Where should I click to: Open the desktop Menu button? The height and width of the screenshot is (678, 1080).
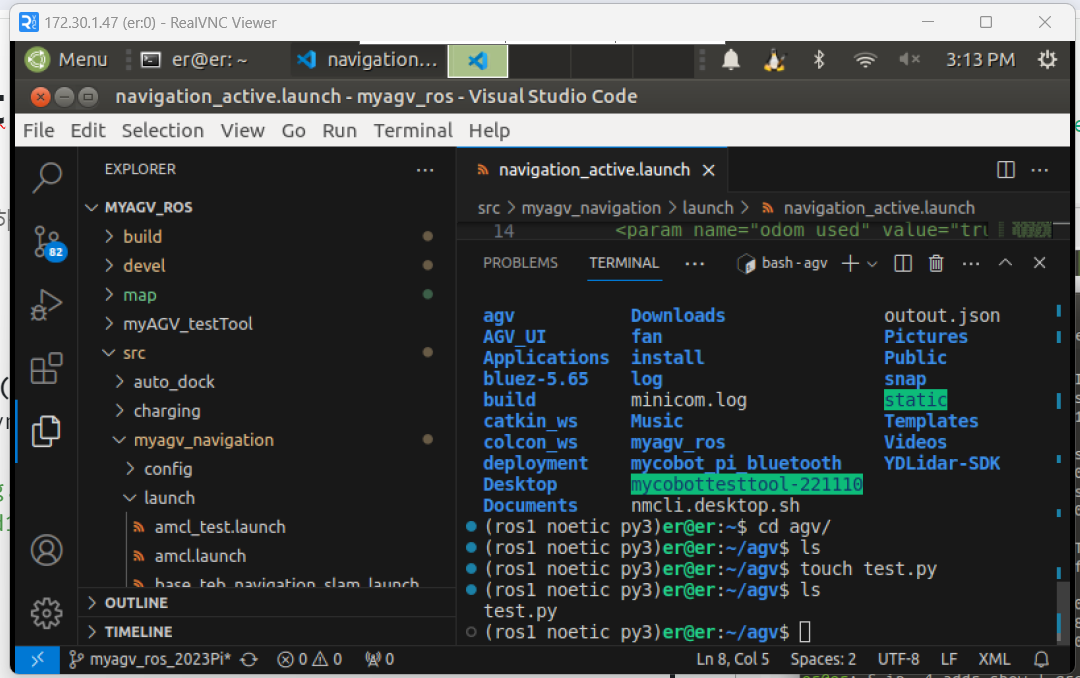point(67,60)
